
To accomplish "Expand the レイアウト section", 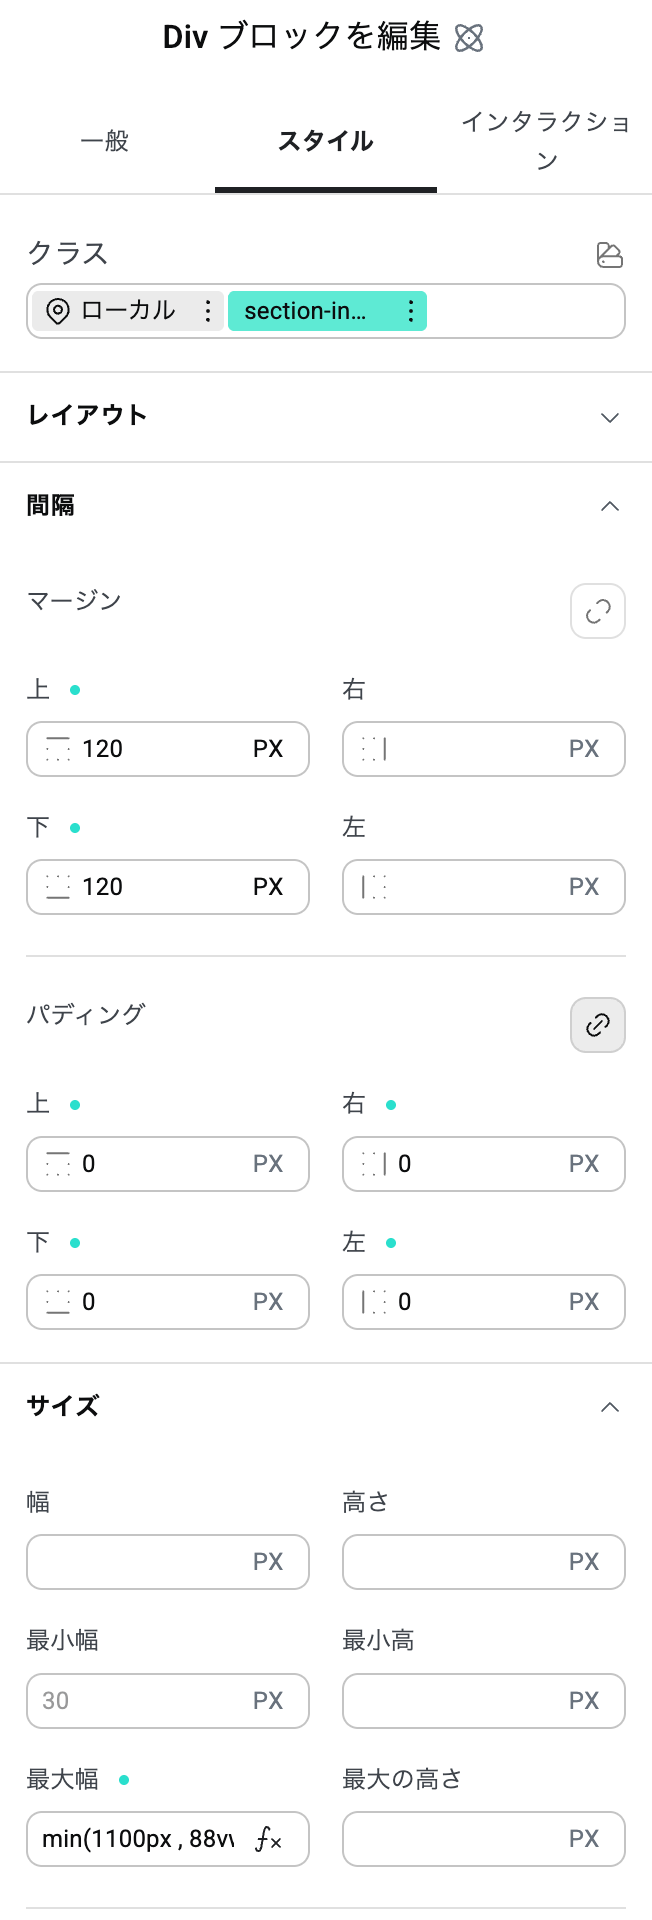I will tap(610, 417).
